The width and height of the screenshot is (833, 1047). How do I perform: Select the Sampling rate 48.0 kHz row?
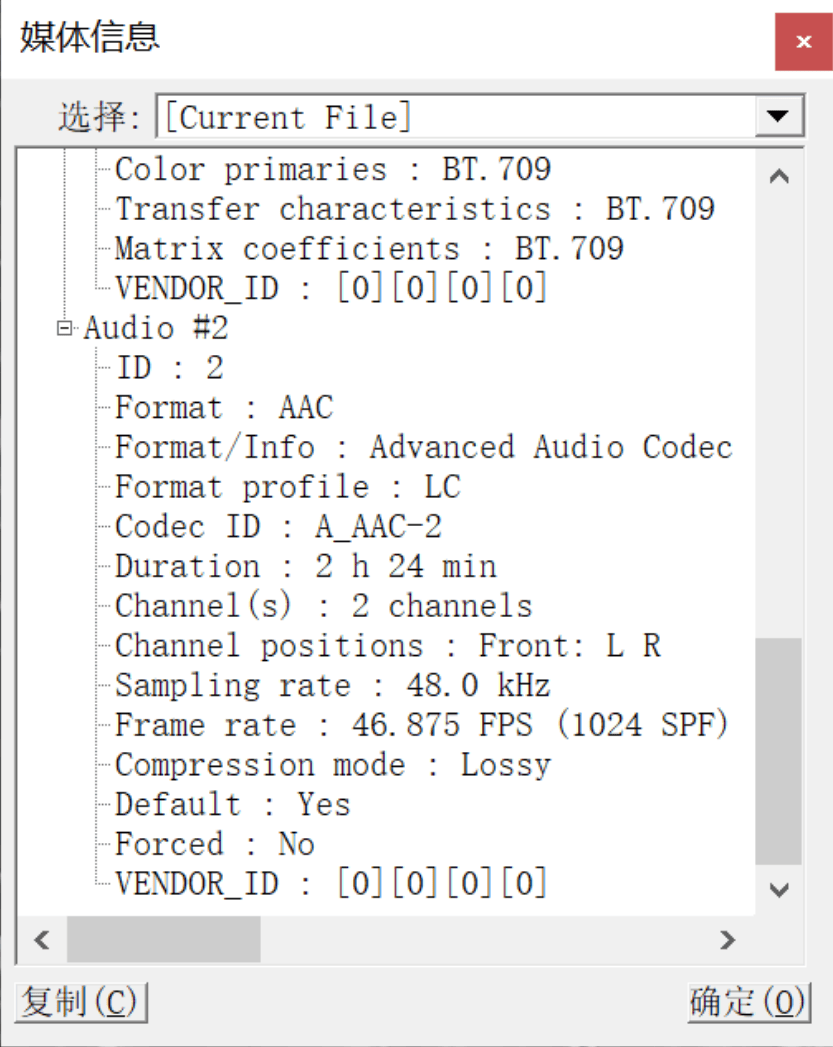[332, 686]
